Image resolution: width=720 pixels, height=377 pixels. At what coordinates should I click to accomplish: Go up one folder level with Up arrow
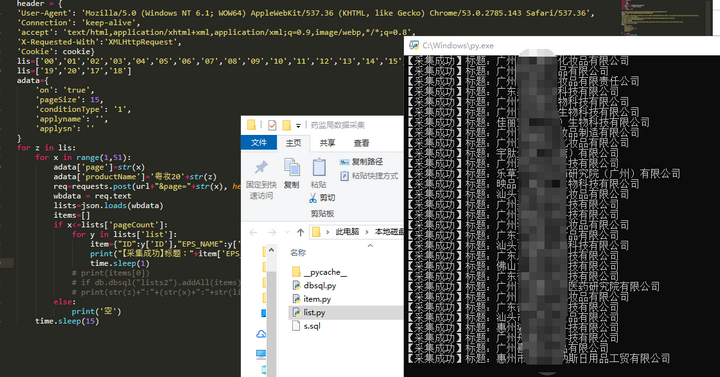(300, 232)
